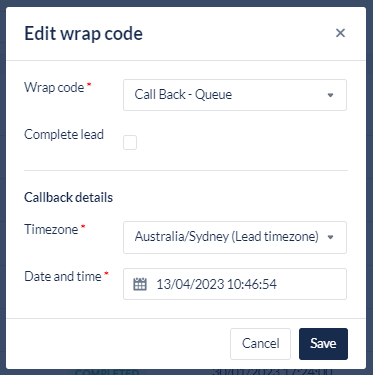This screenshot has height=375, width=373.
Task: Click the Timezone field label
Action: tap(51, 229)
